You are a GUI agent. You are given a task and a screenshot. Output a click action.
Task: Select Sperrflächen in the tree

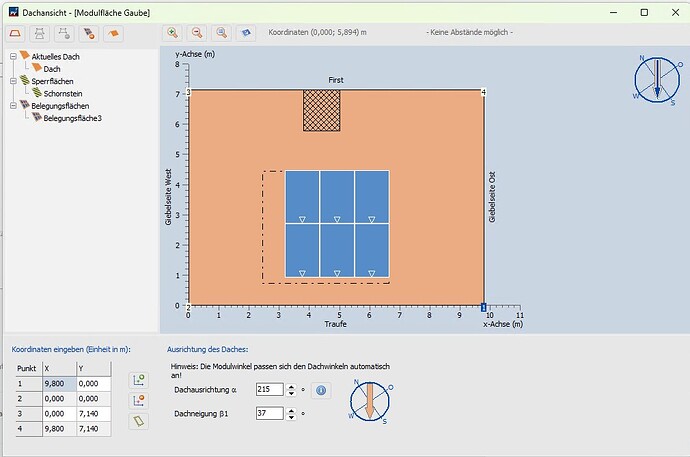click(52, 81)
